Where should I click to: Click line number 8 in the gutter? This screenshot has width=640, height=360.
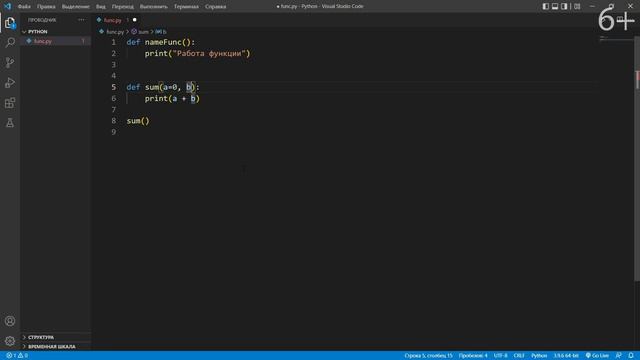pyautogui.click(x=113, y=121)
